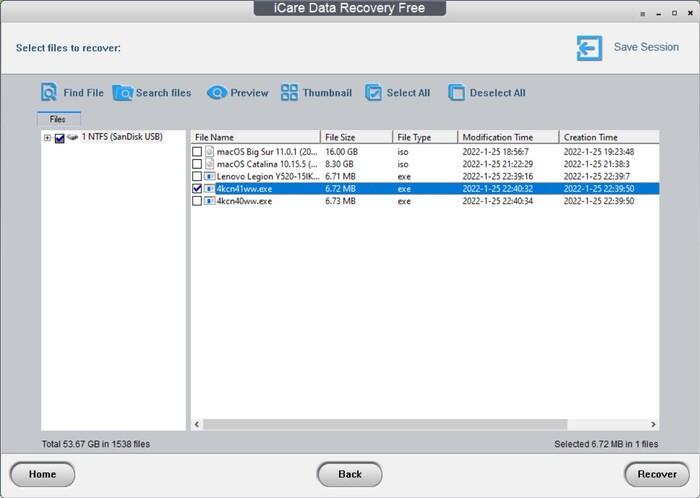
Task: Select the macOS Big Sur 11.0.1 file name
Action: pyautogui.click(x=267, y=152)
